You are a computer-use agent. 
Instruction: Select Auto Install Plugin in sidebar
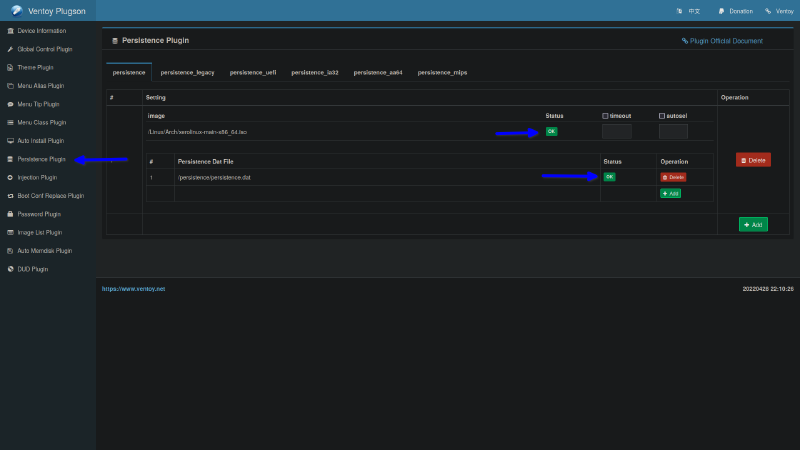[x=40, y=140]
